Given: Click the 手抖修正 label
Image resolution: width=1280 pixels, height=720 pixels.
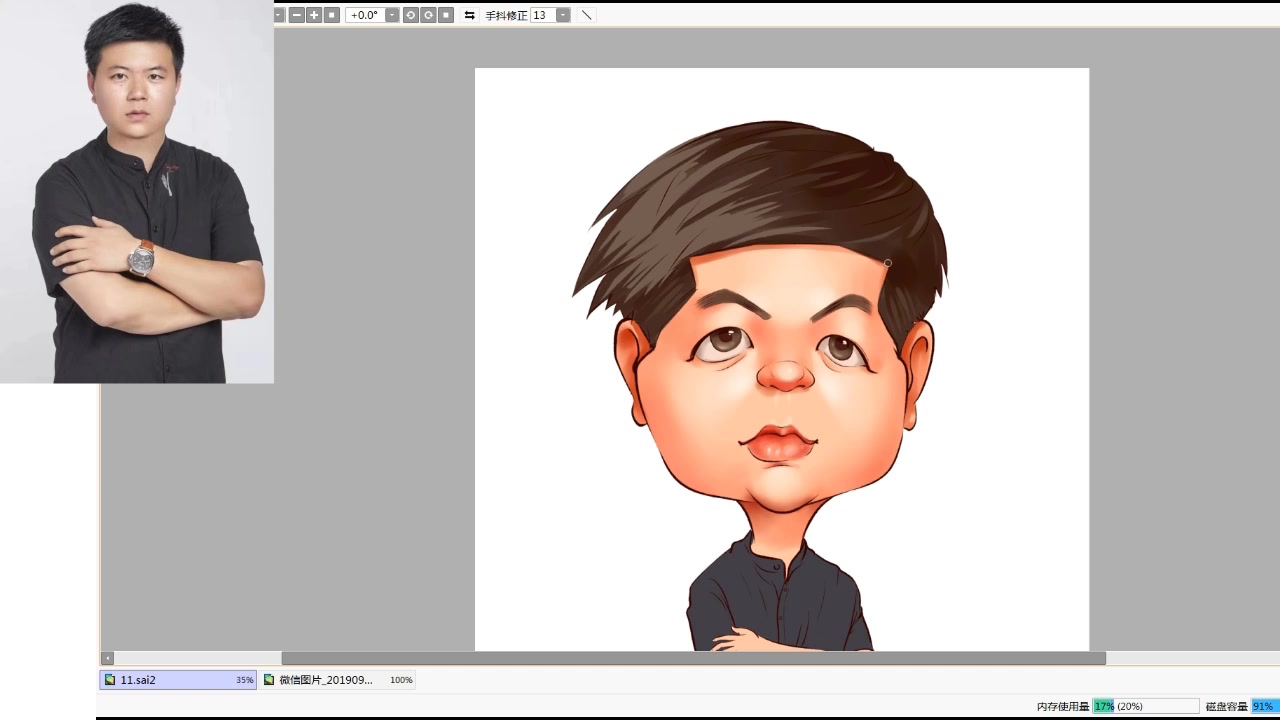Looking at the screenshot, I should click(x=506, y=15).
